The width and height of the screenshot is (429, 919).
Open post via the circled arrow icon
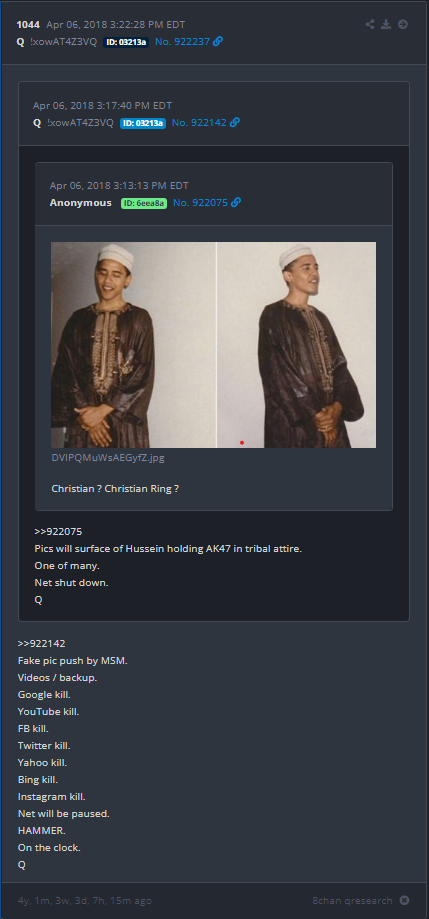click(x=403, y=24)
